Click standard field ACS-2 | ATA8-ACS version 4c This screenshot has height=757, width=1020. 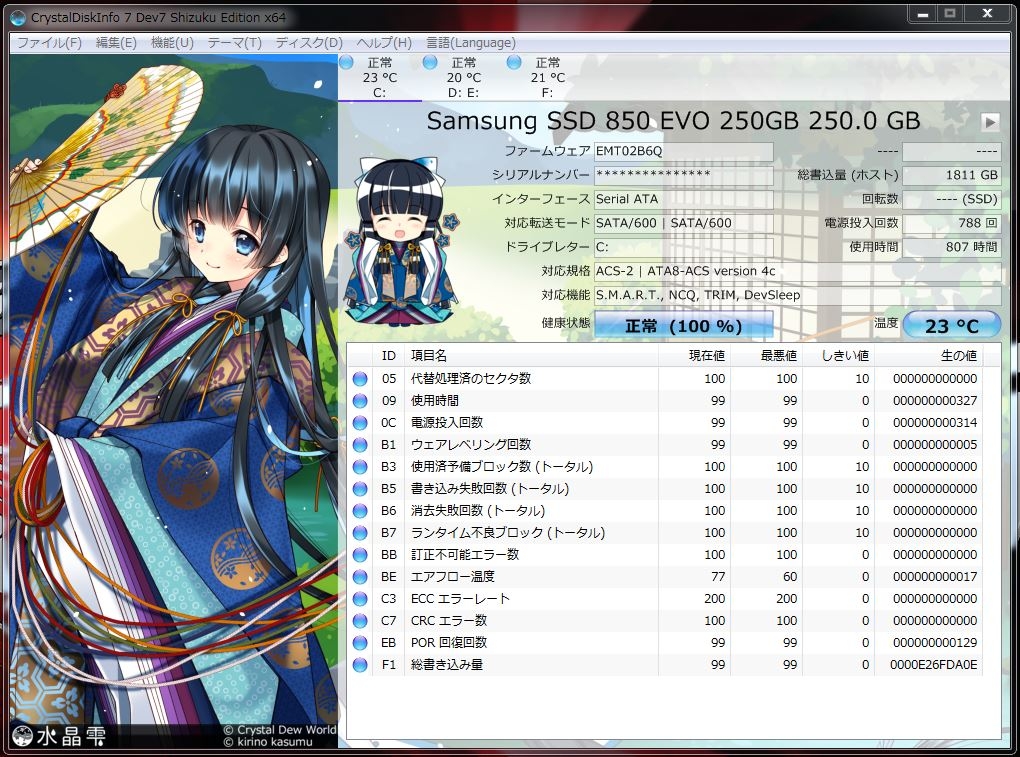798,272
